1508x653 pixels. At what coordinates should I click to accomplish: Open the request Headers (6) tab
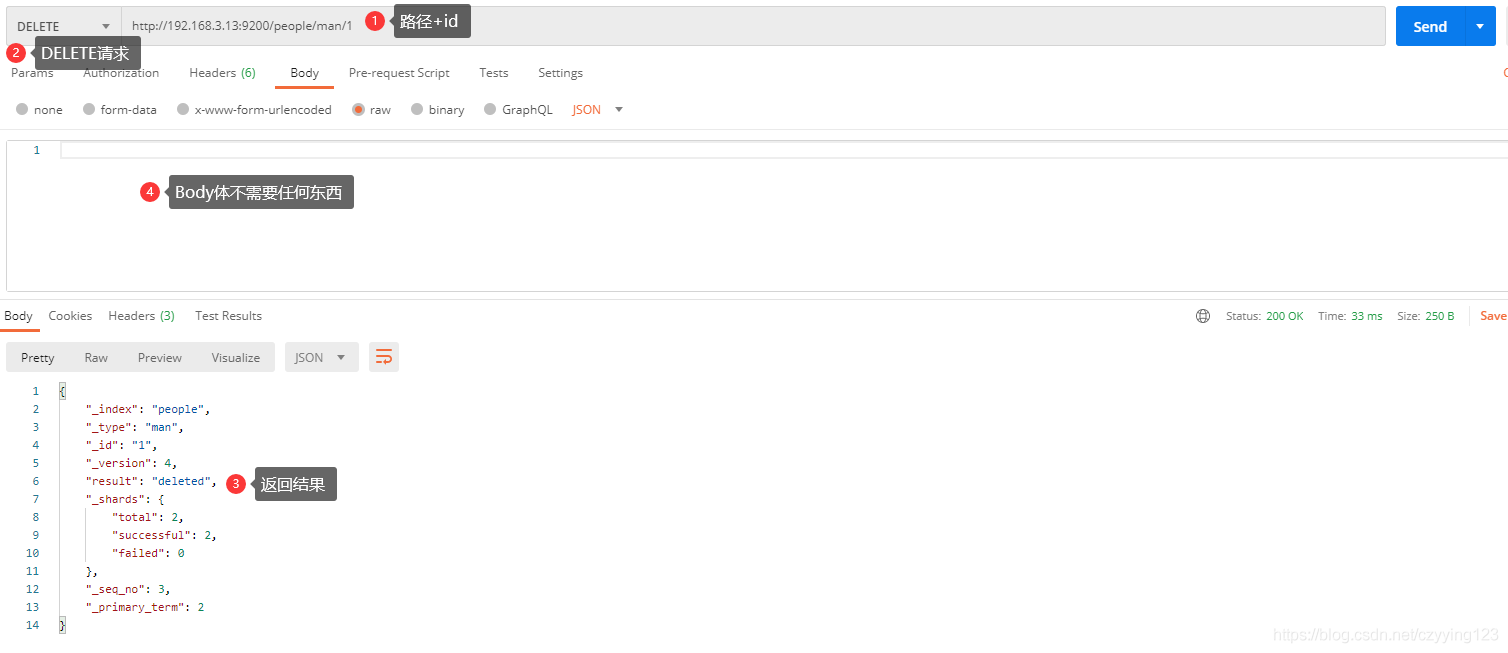222,73
